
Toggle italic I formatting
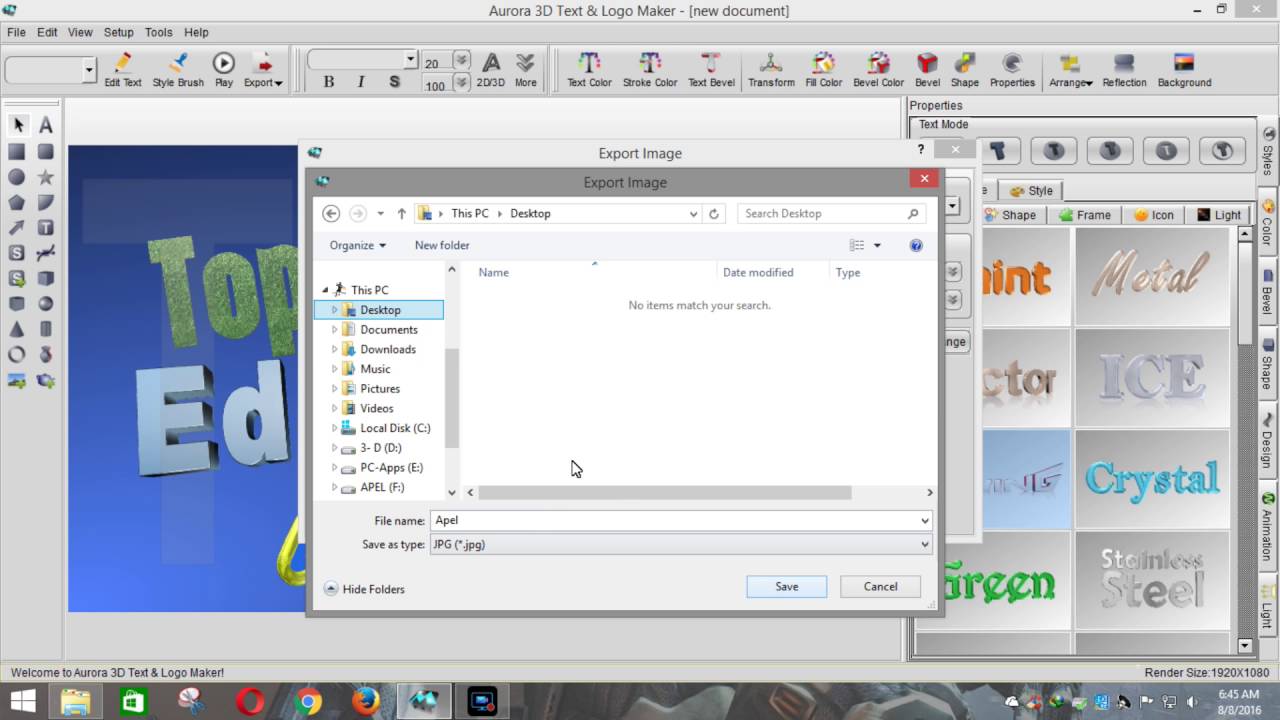(x=361, y=82)
